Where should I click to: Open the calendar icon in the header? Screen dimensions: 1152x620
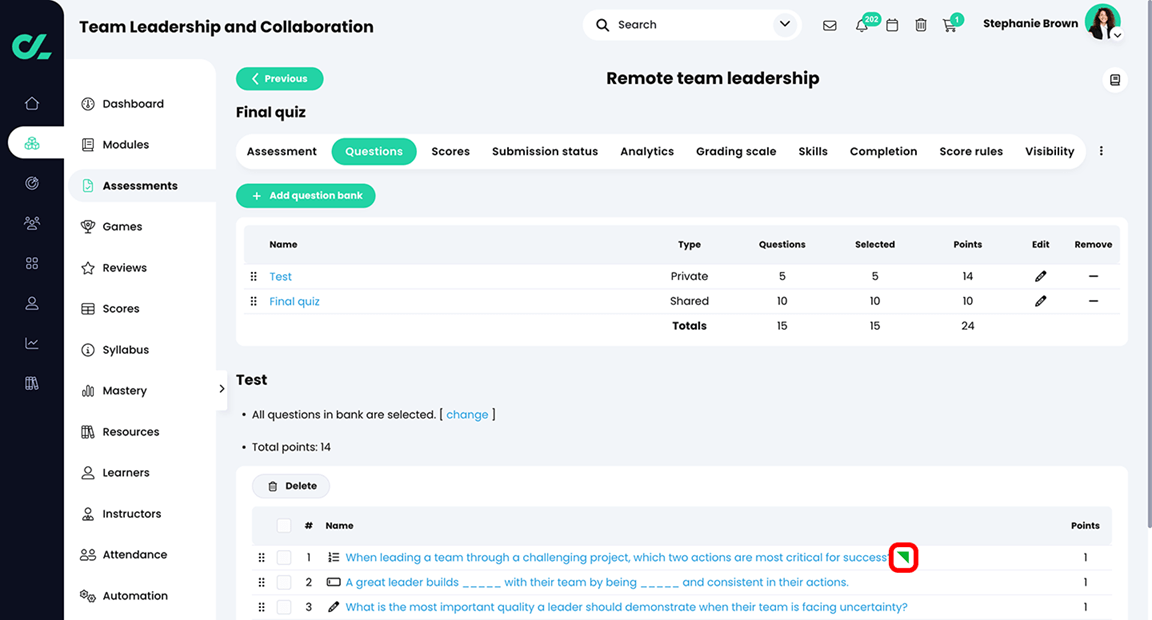click(892, 25)
